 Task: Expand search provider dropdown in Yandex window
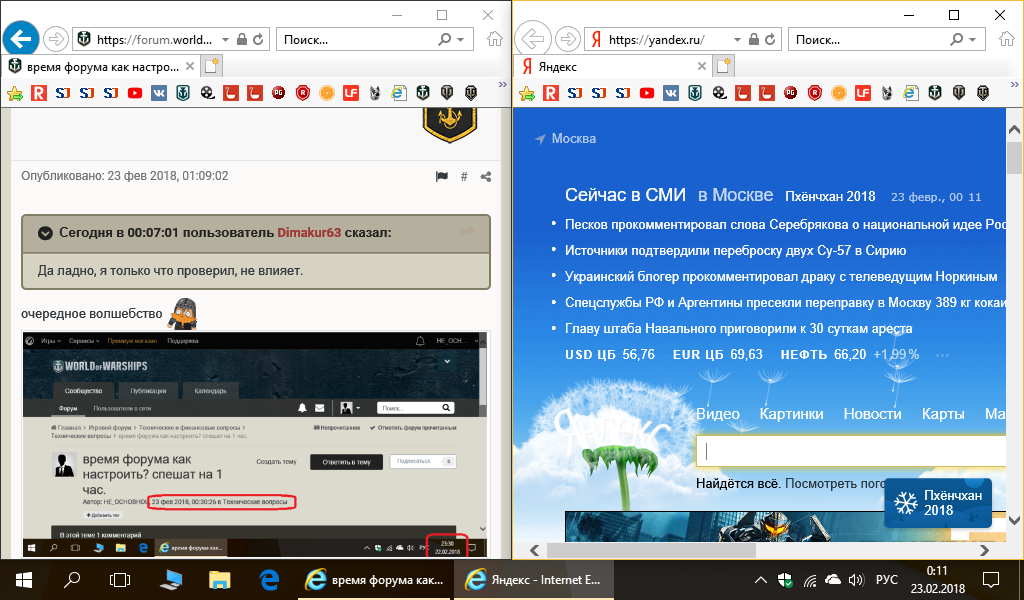tap(972, 40)
